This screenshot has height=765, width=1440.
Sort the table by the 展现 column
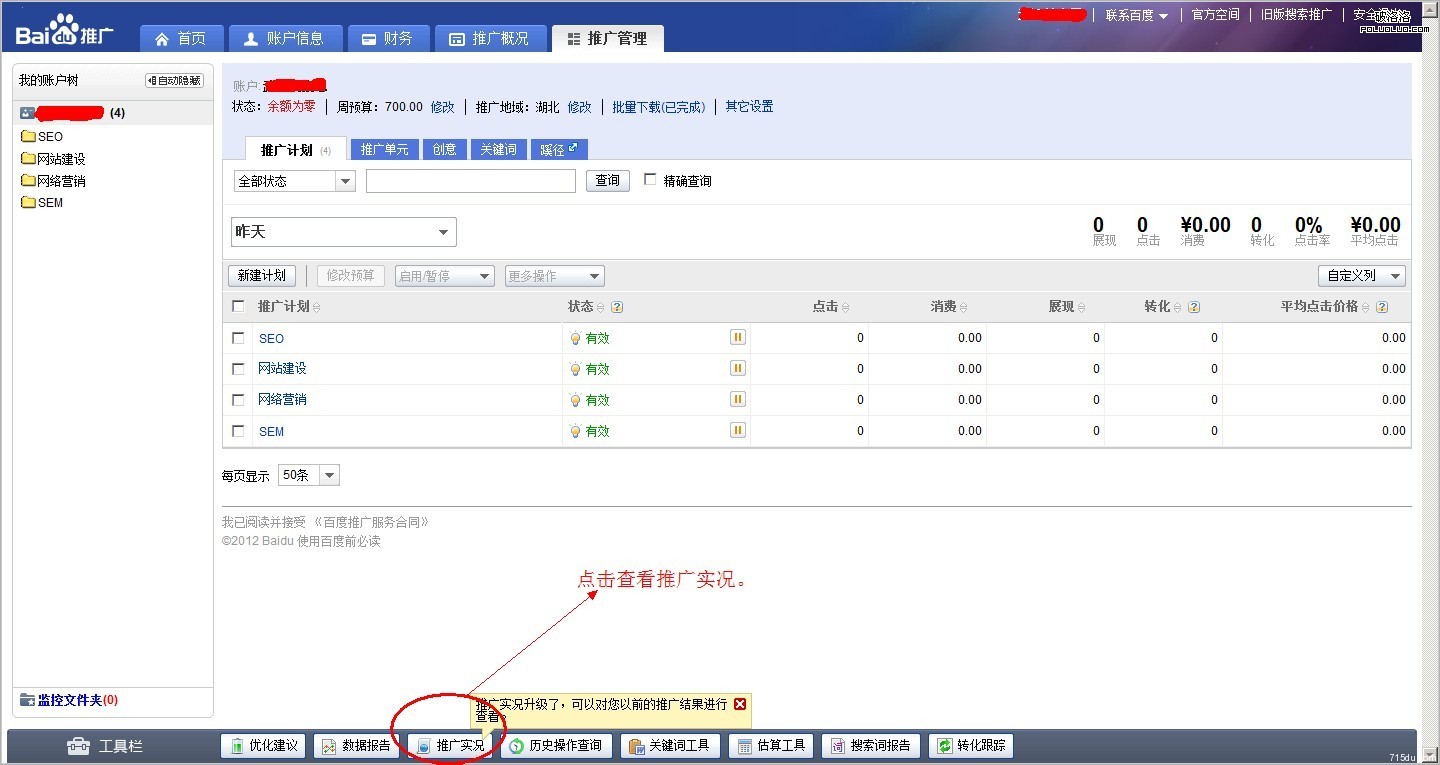coord(1067,307)
